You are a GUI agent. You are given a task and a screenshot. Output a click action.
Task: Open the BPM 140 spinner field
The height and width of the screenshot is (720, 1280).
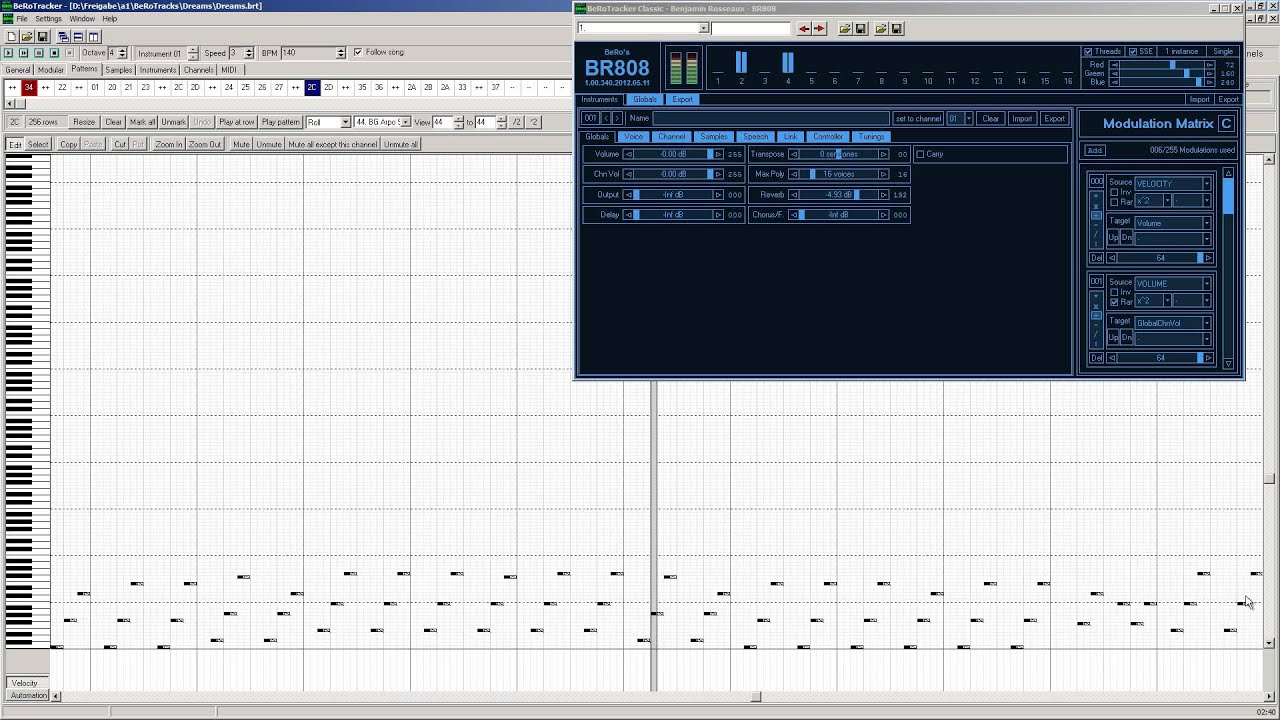[313, 52]
